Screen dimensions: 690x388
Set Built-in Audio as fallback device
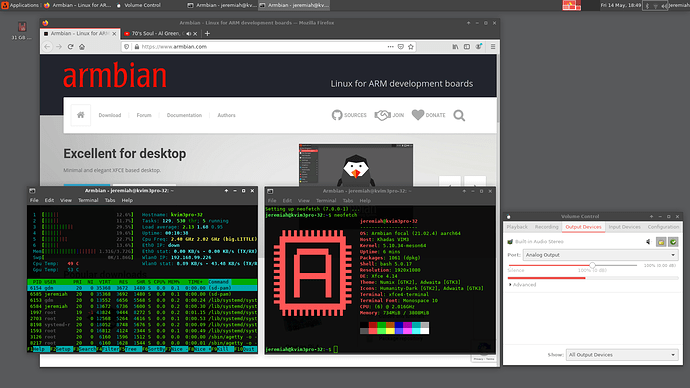tap(673, 242)
